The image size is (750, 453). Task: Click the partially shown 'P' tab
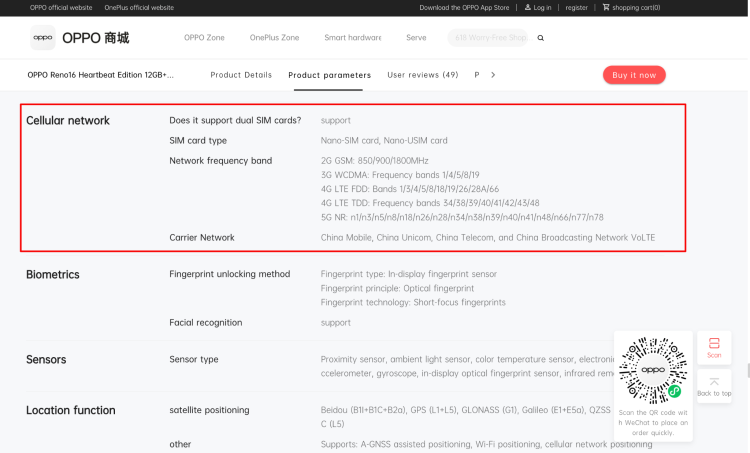click(x=477, y=75)
